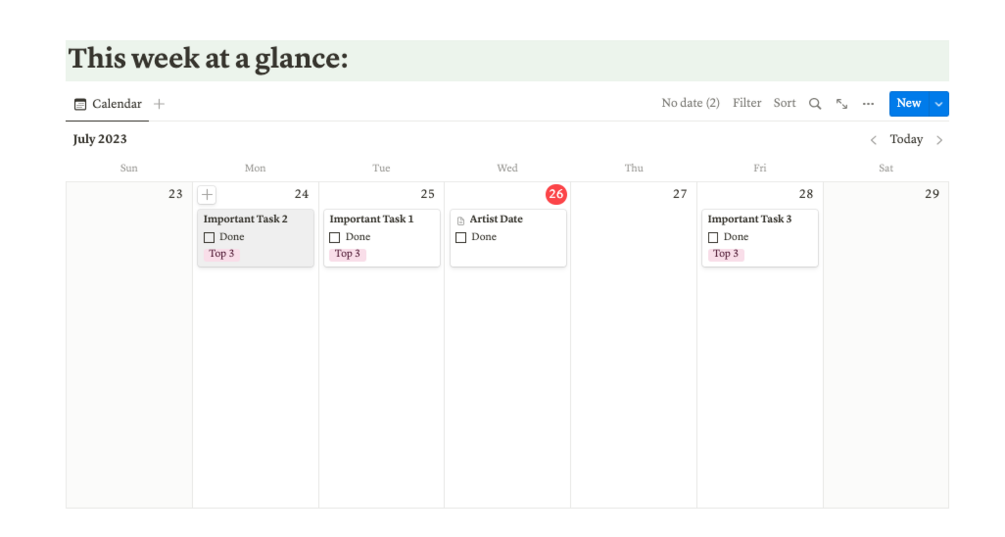
Task: Mark Artist Date as Done
Action: tap(461, 238)
